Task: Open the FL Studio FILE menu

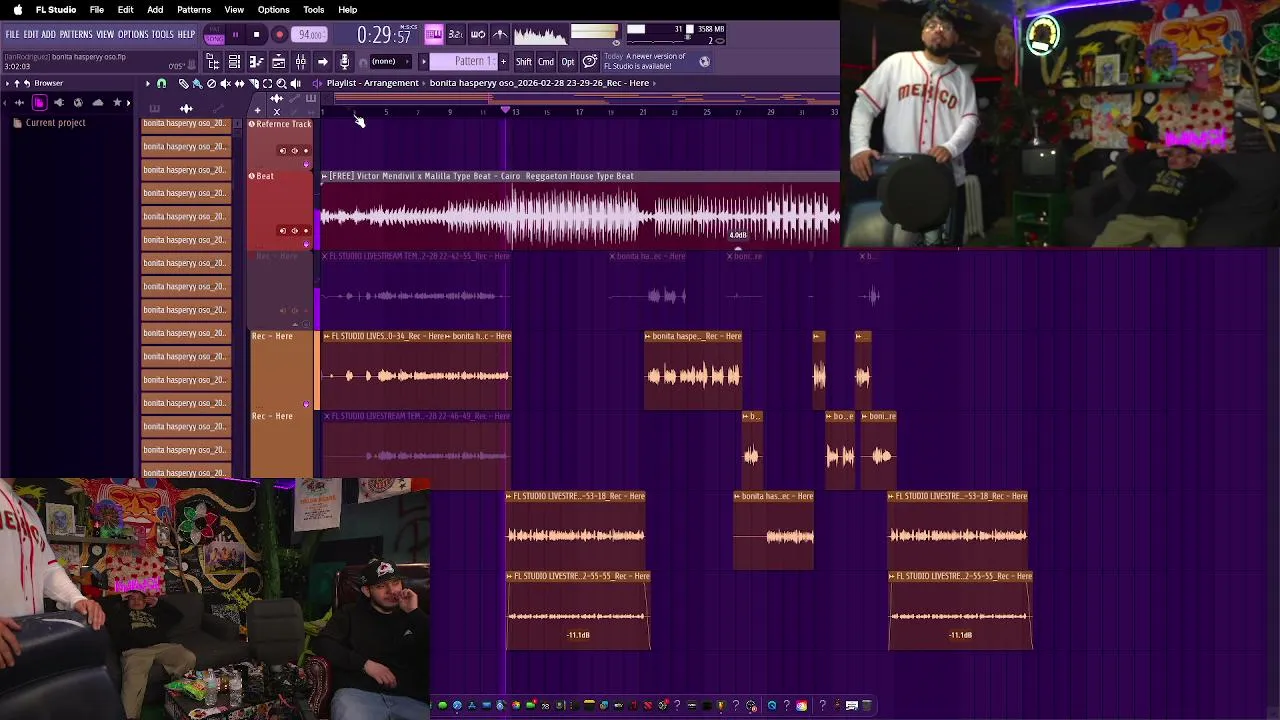Action: [12, 35]
